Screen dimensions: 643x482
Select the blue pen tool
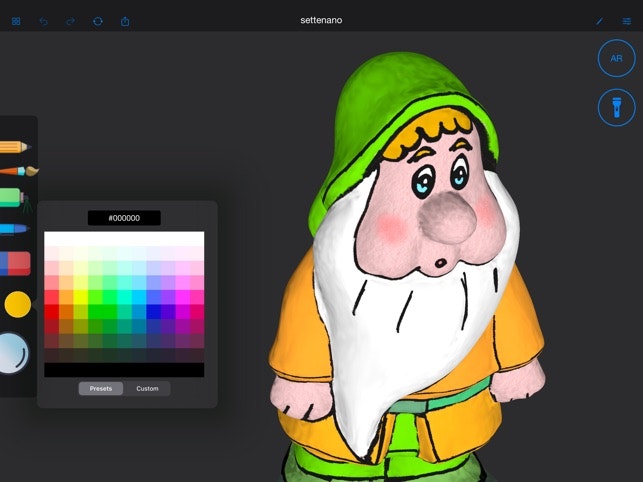tap(14, 229)
